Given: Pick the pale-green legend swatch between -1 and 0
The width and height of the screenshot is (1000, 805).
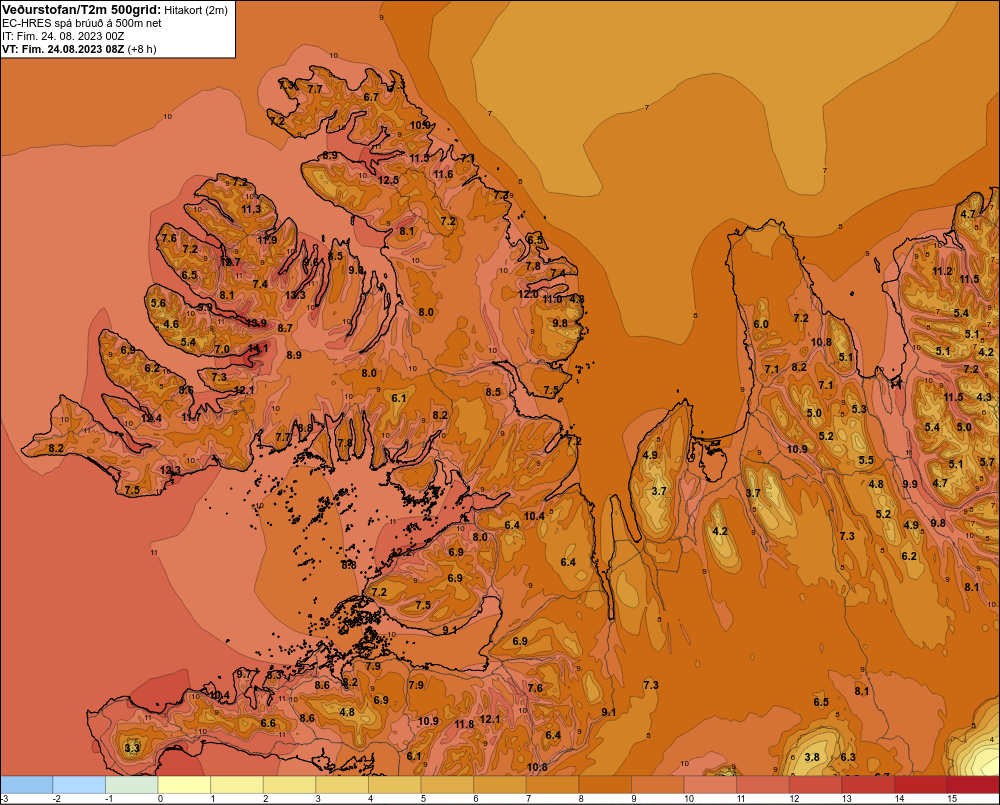Looking at the screenshot, I should pos(131,784).
